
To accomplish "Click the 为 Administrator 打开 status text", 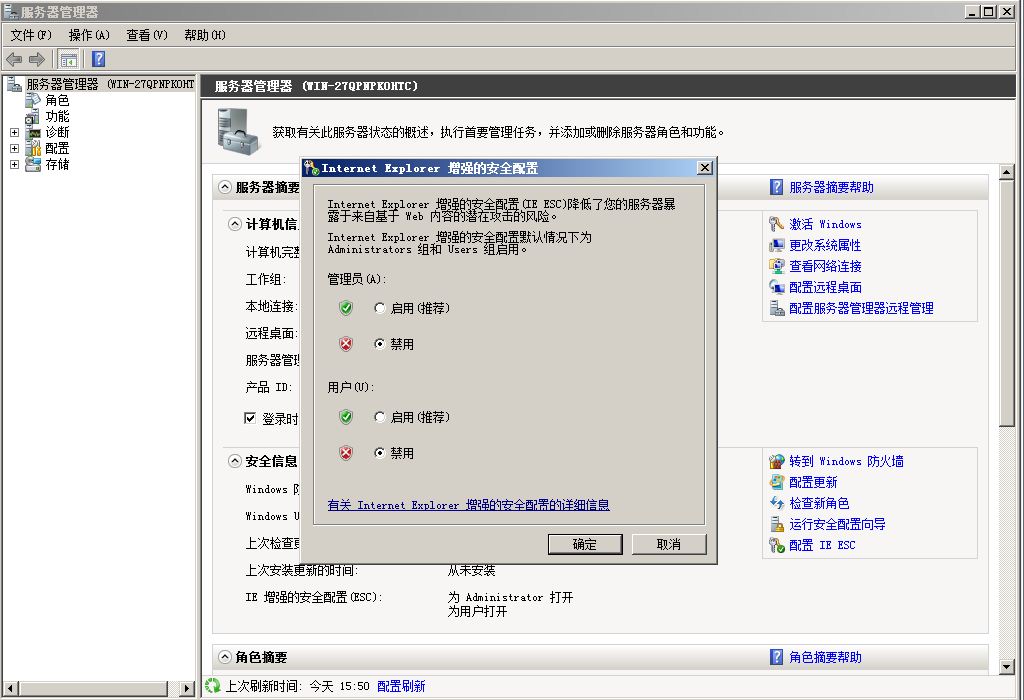I will tap(510, 597).
